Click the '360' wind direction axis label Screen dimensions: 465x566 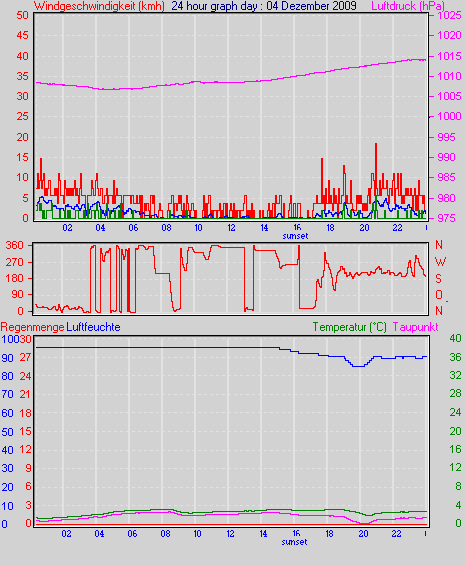(x=15, y=245)
